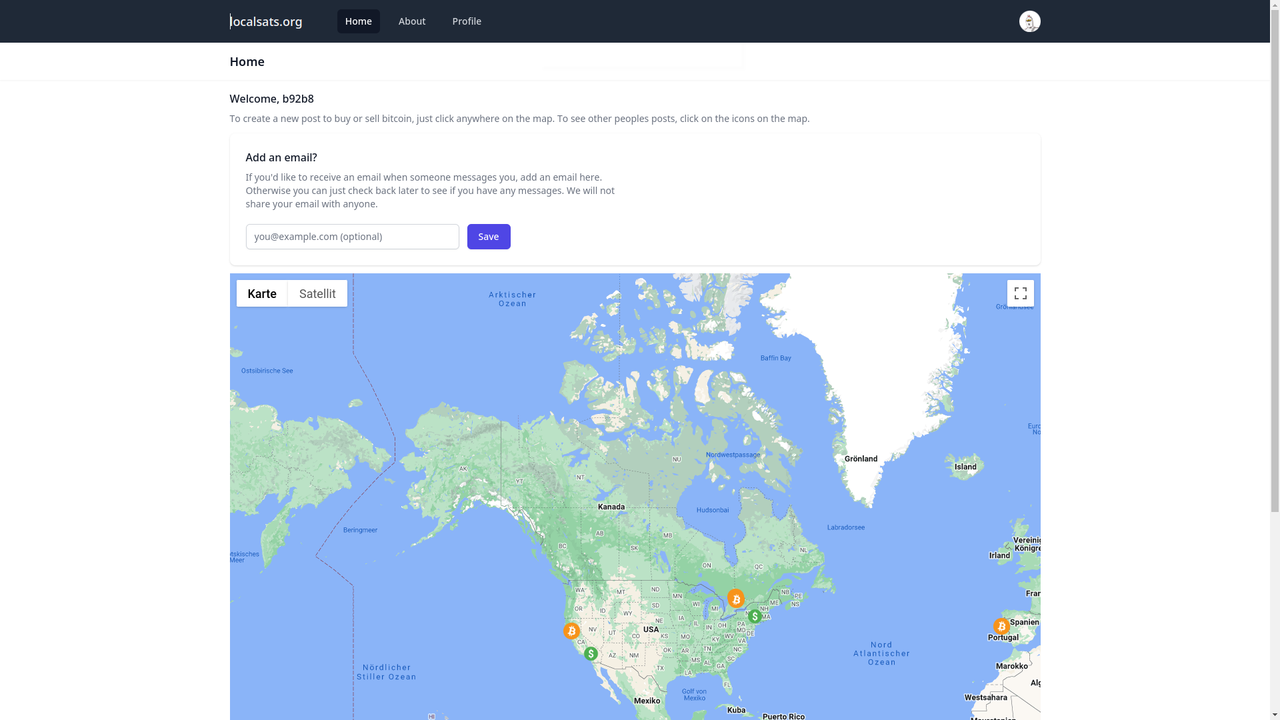Screen dimensions: 1280x720
Task: Click the Grönland label on map
Action: 861,459
